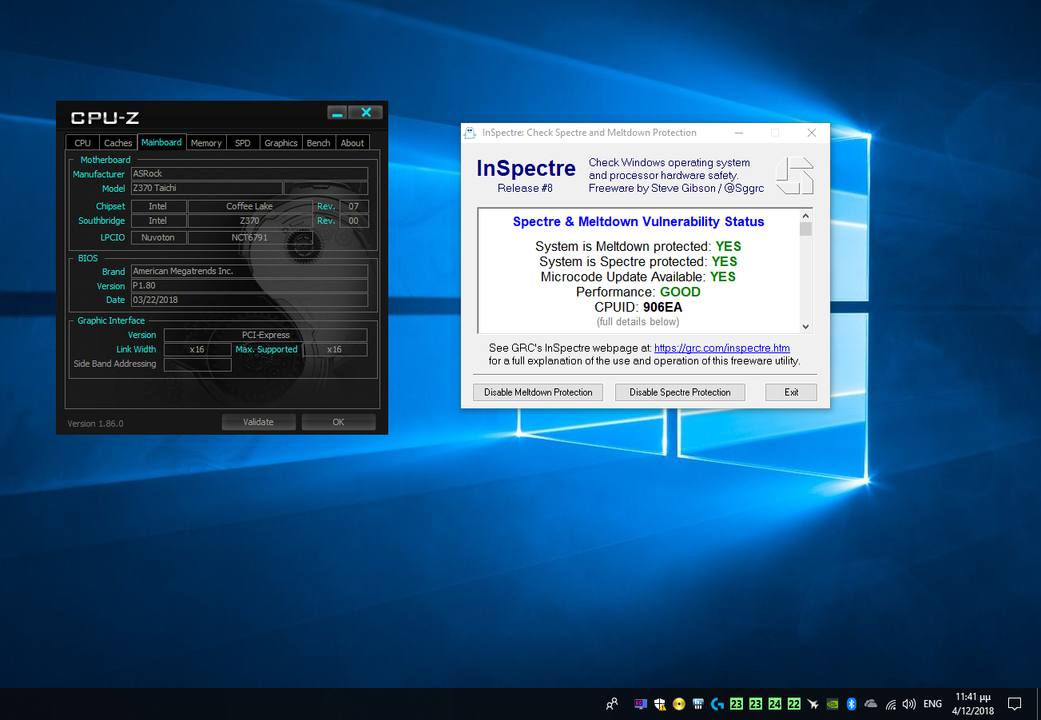Show the About tab in CPU-Z
The image size is (1041, 720).
(353, 143)
